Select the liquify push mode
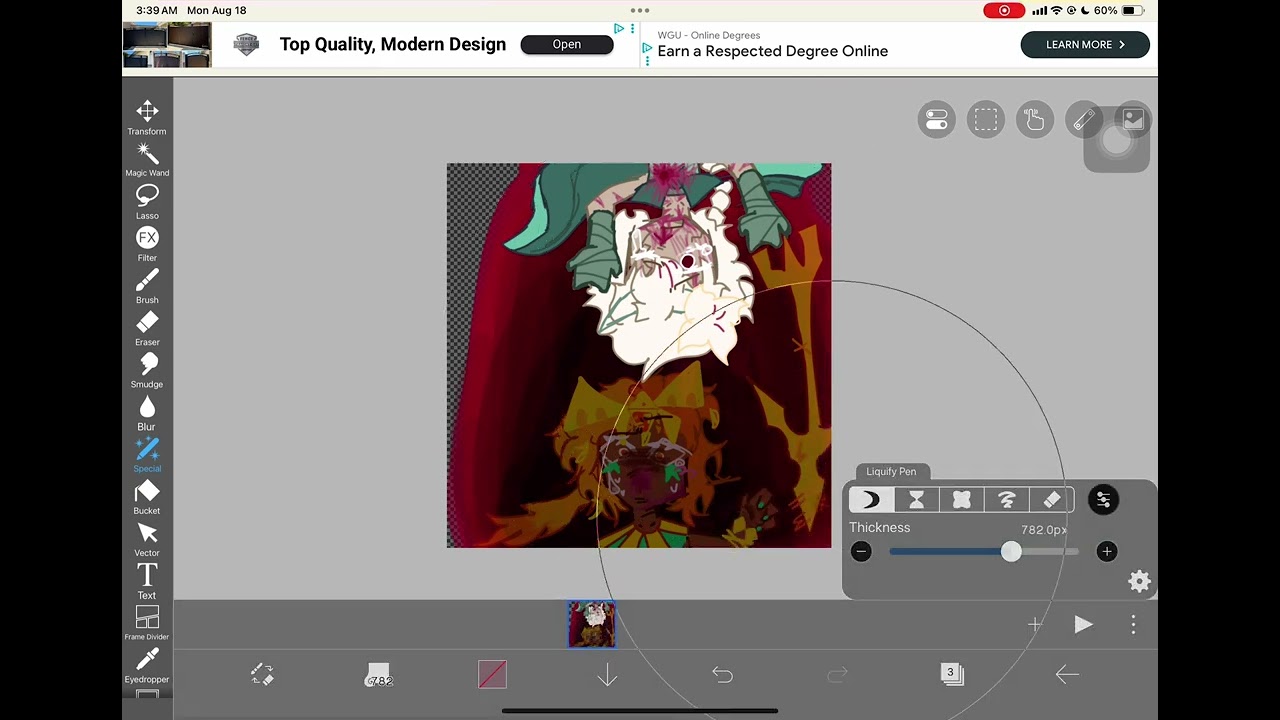1280x720 pixels. (x=871, y=500)
